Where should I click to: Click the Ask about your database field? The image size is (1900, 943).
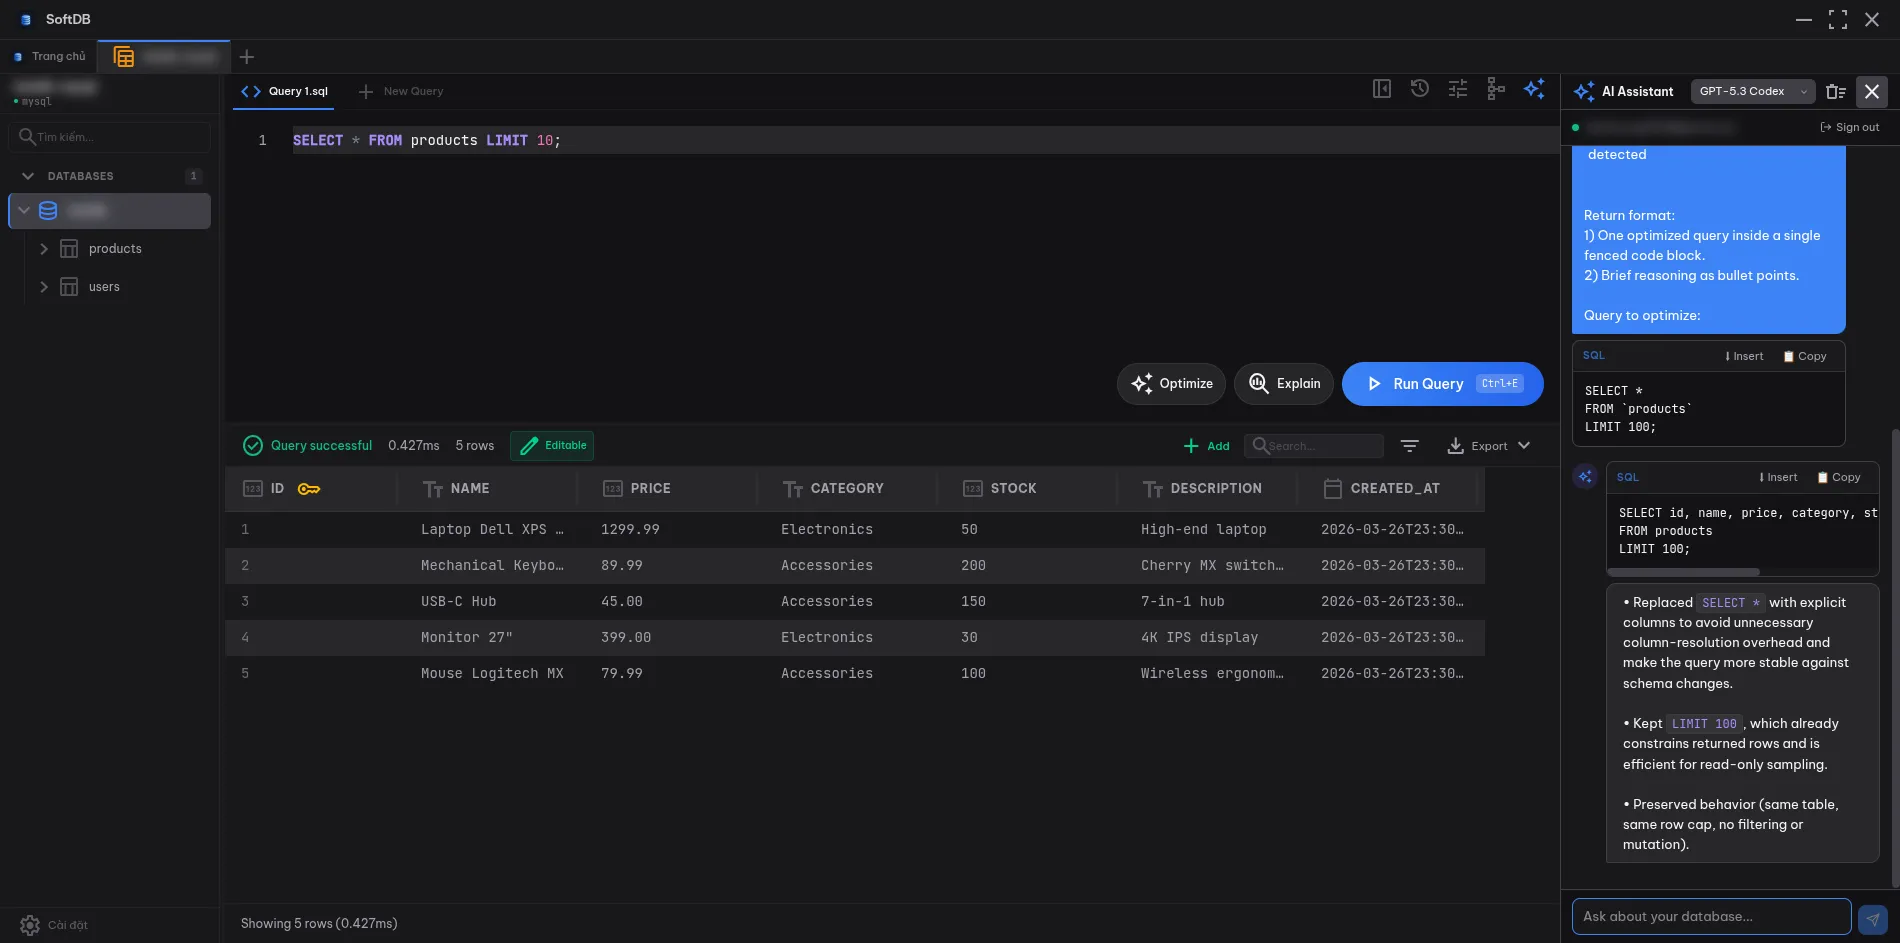click(x=1710, y=916)
